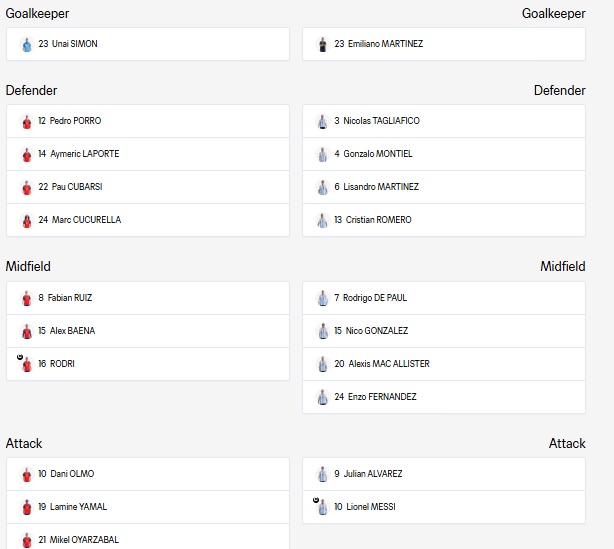The height and width of the screenshot is (549, 614).
Task: Choose Marc Cucurella in the lineup
Action: pos(148,220)
